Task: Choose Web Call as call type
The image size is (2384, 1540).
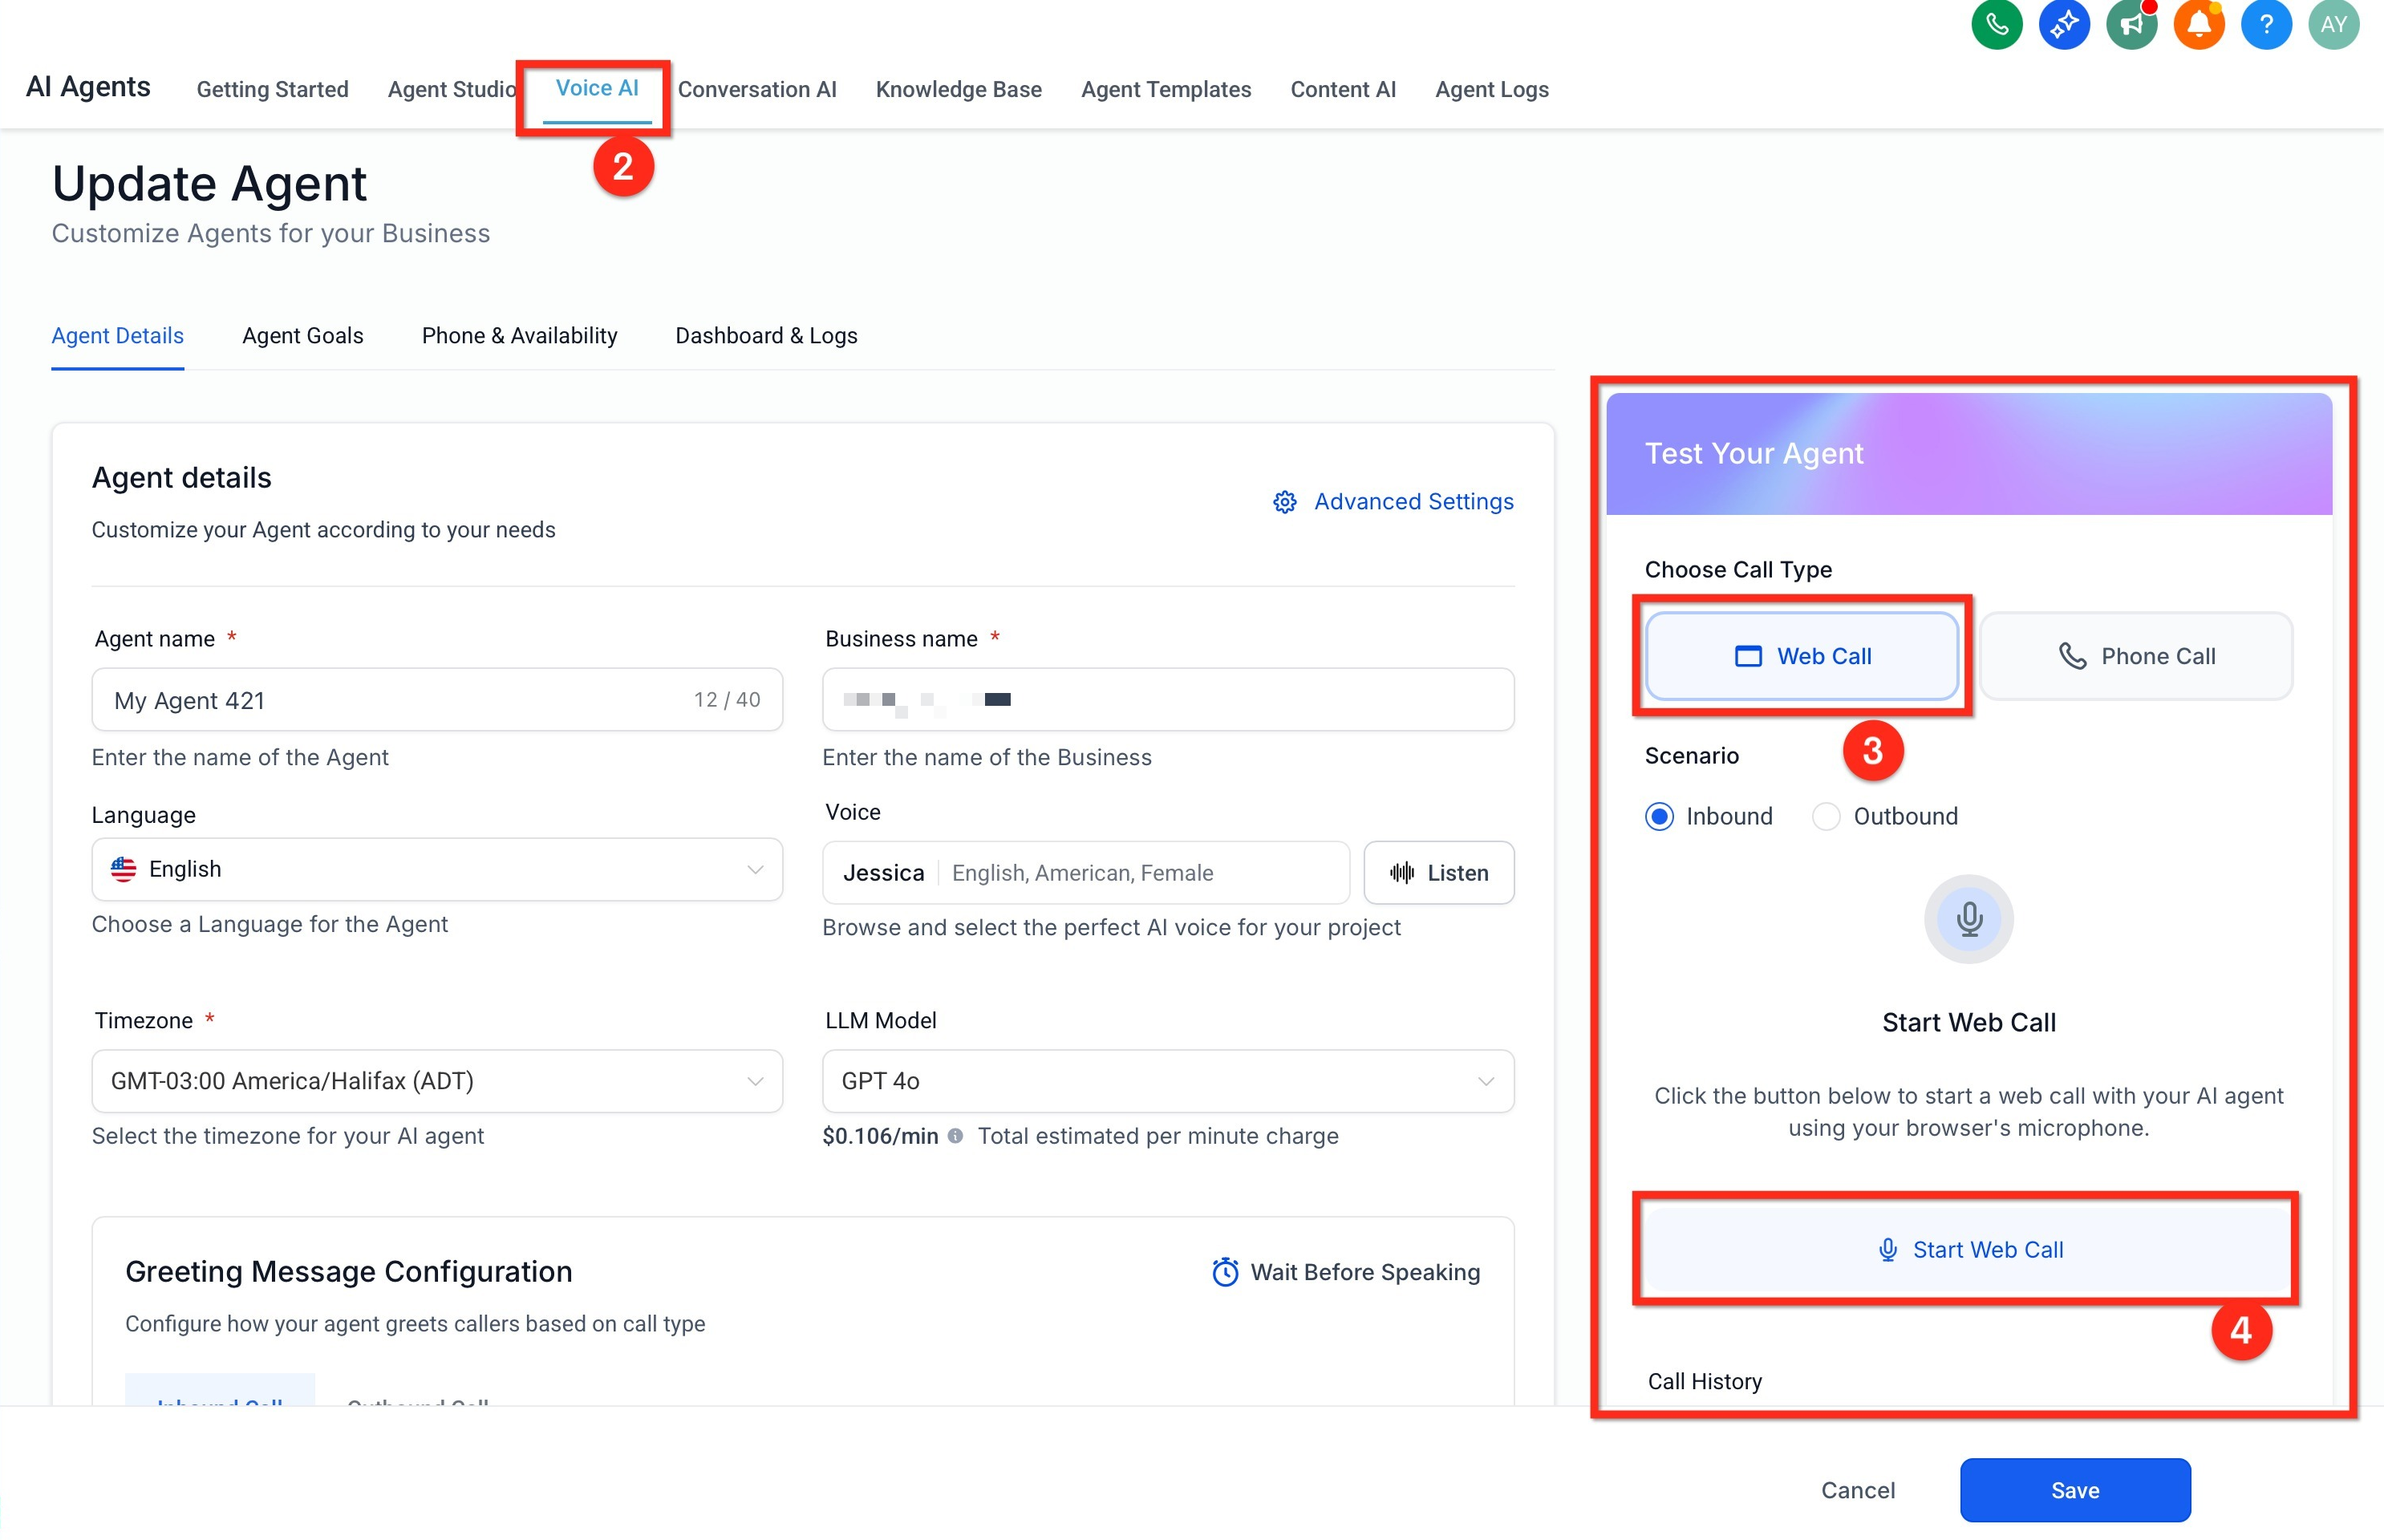Action: pyautogui.click(x=1802, y=656)
